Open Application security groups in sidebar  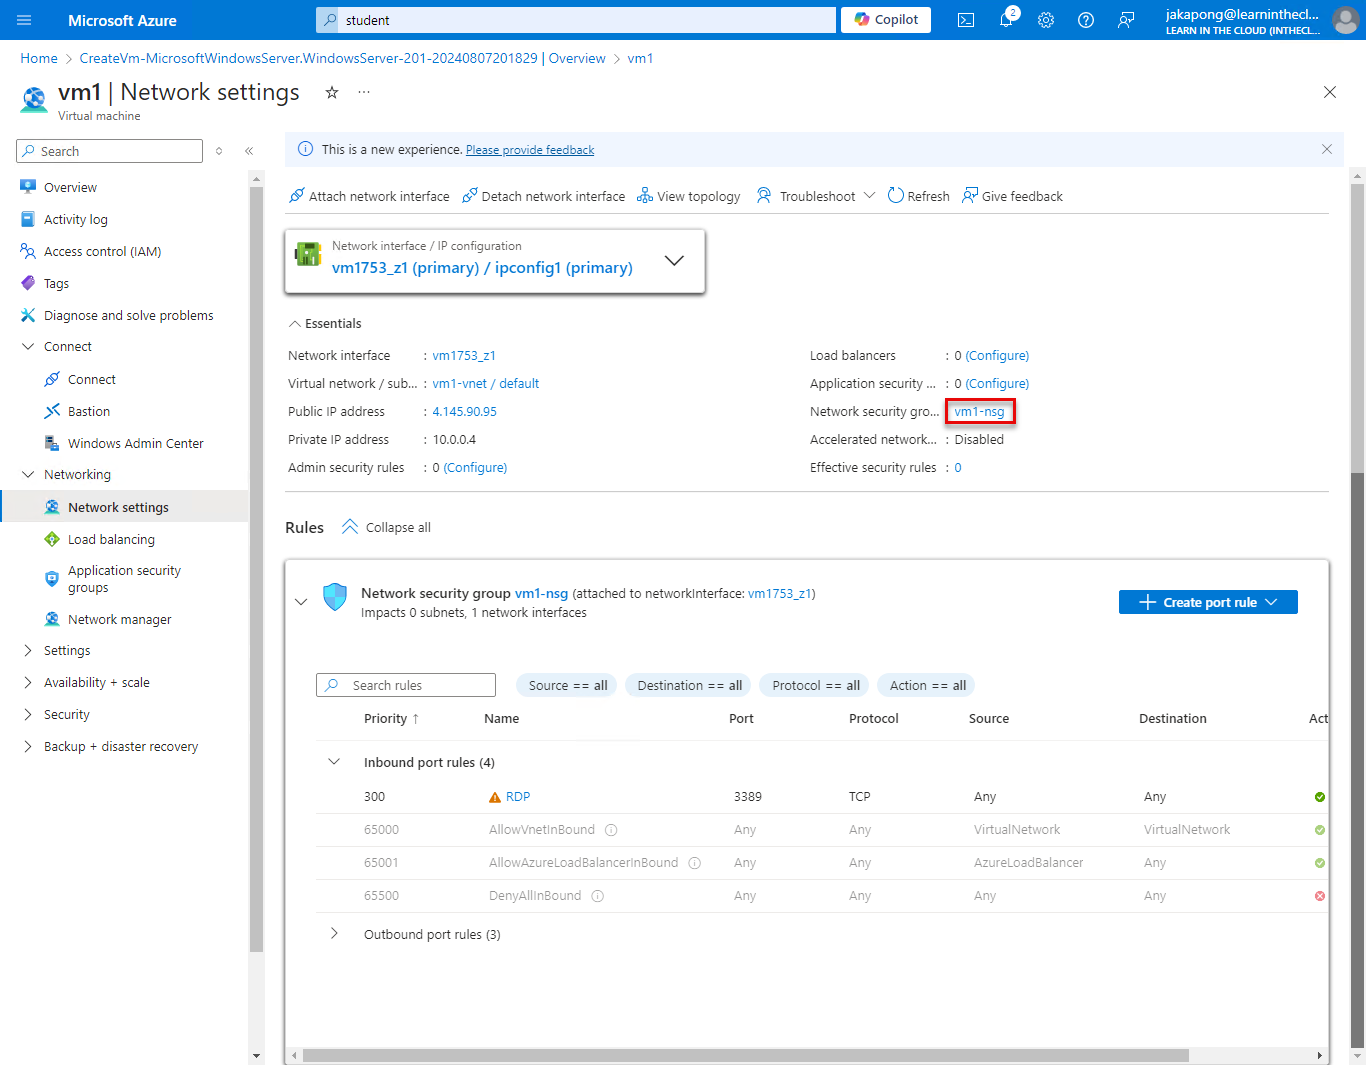click(x=125, y=579)
